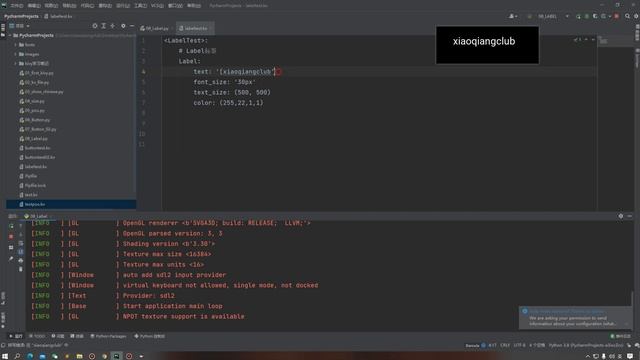Screen dimensions: 640x360
Task: Run 08_LABEL with the green toolbar arrow
Action: (578, 16)
